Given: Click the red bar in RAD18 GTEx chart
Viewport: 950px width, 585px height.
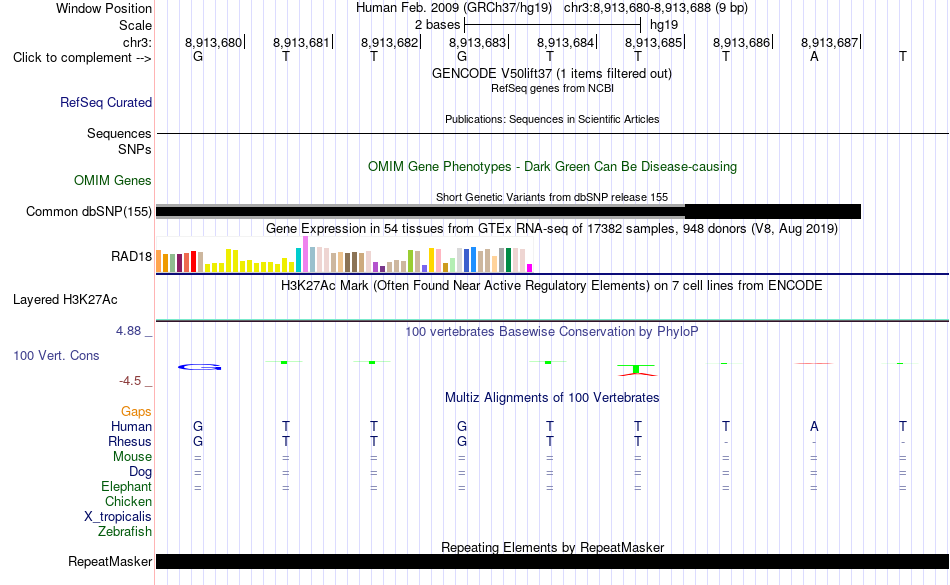Looking at the screenshot, I should (194, 261).
